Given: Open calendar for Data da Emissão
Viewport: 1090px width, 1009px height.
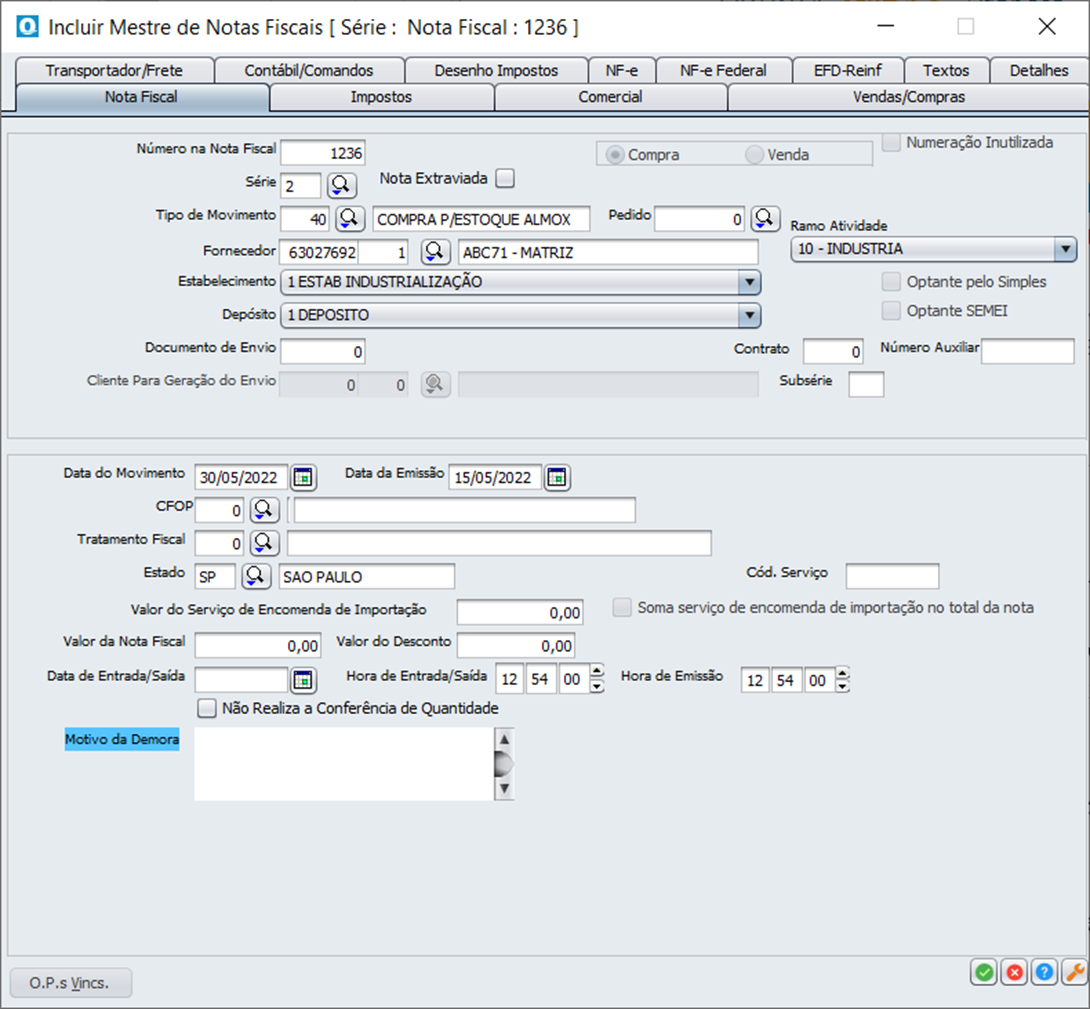Looking at the screenshot, I should 557,477.
